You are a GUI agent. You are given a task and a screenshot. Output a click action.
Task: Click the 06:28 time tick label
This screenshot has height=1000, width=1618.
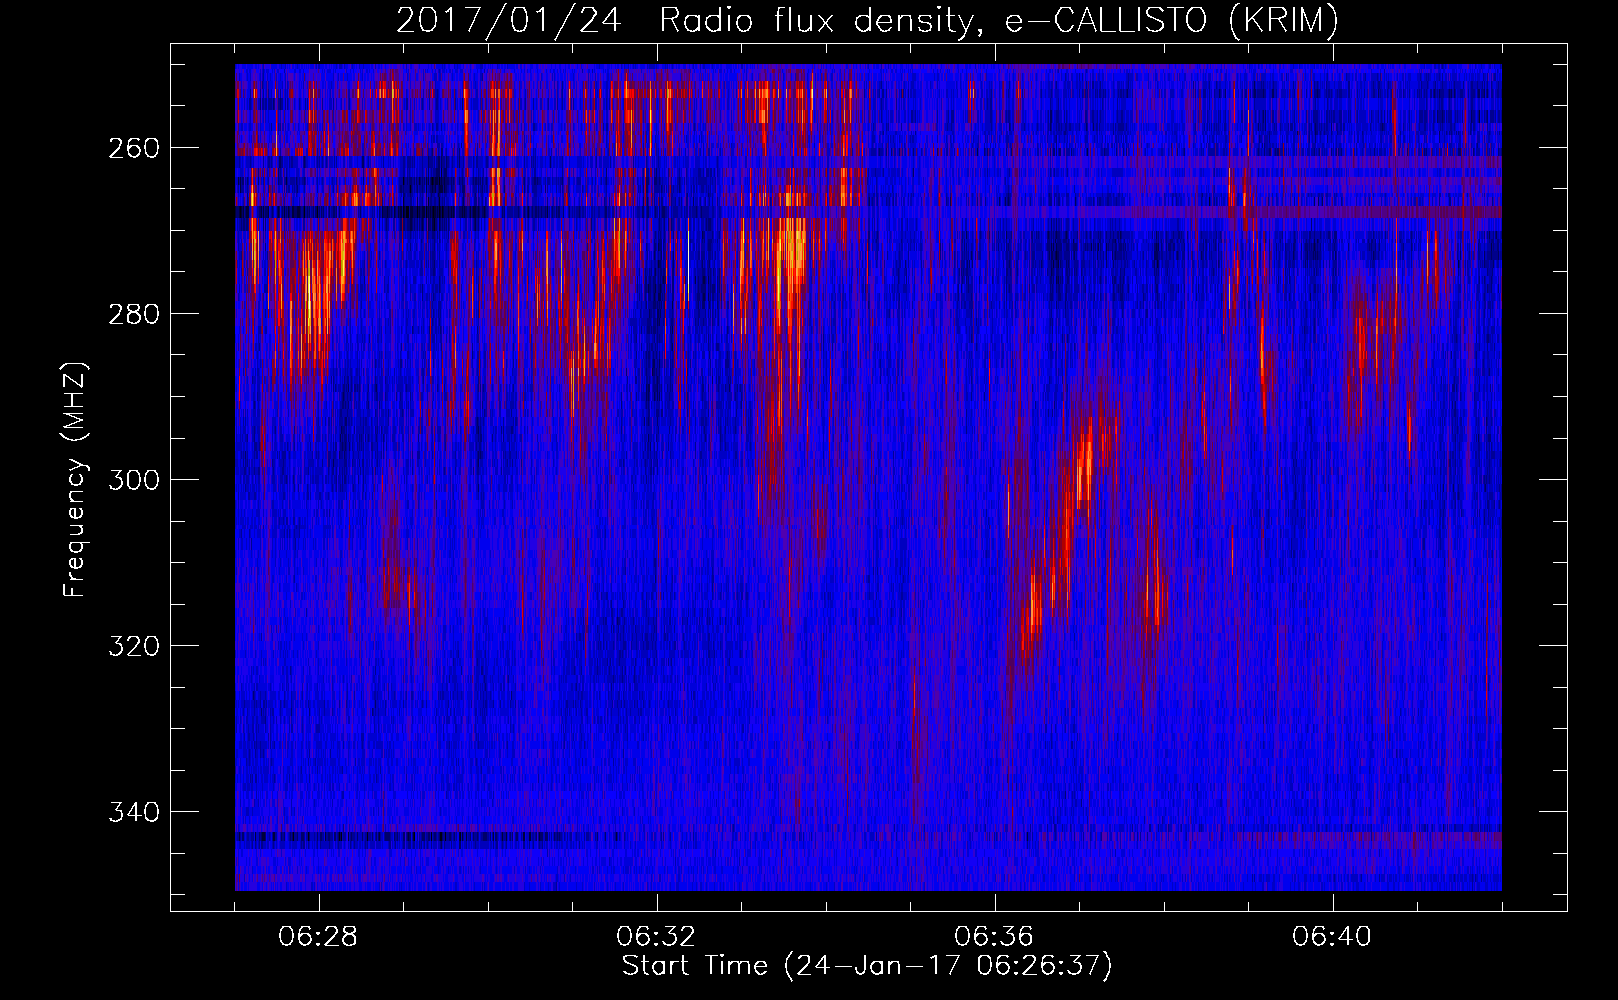pyautogui.click(x=318, y=937)
